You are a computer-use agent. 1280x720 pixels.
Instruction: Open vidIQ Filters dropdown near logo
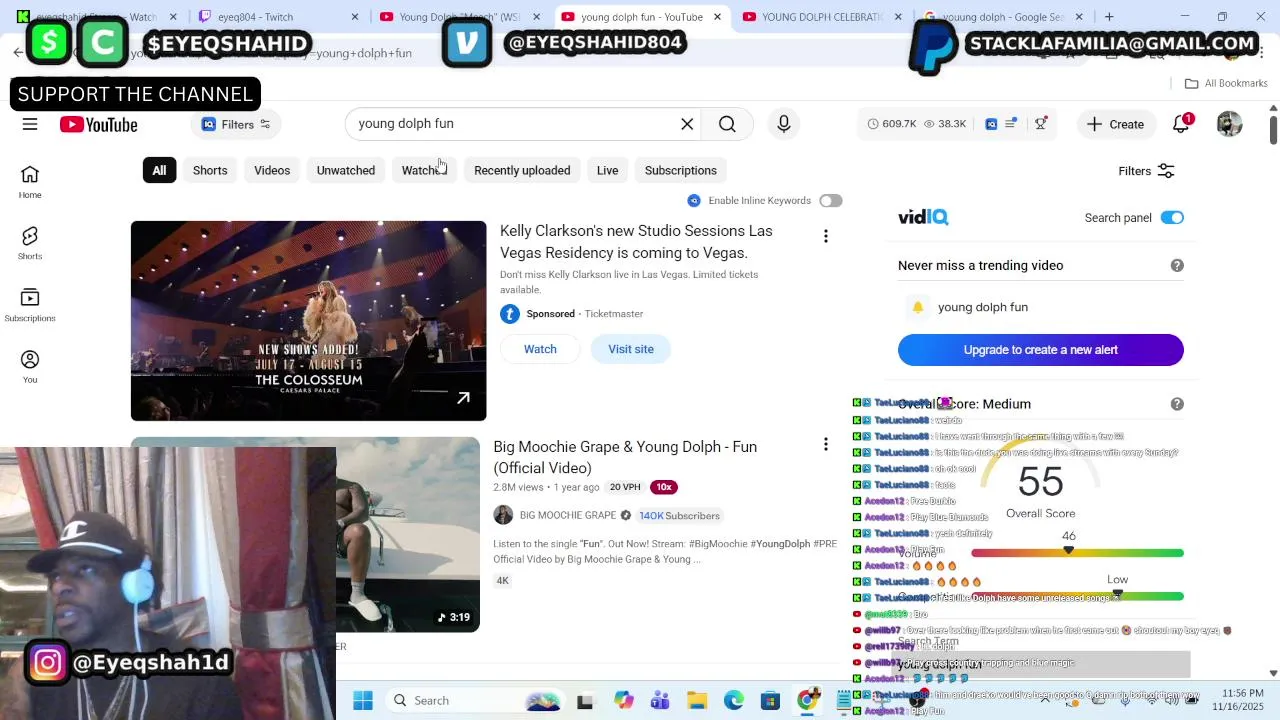pos(237,124)
